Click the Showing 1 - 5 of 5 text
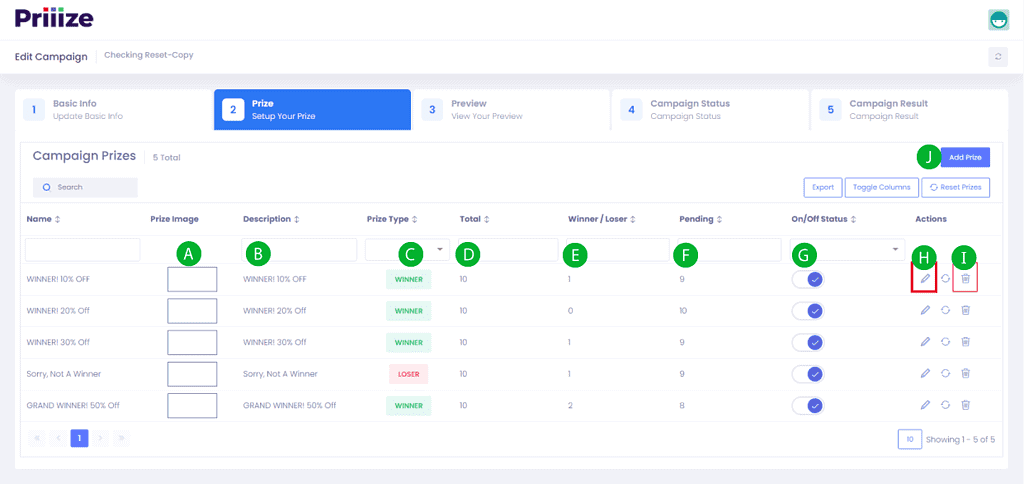 coord(960,440)
